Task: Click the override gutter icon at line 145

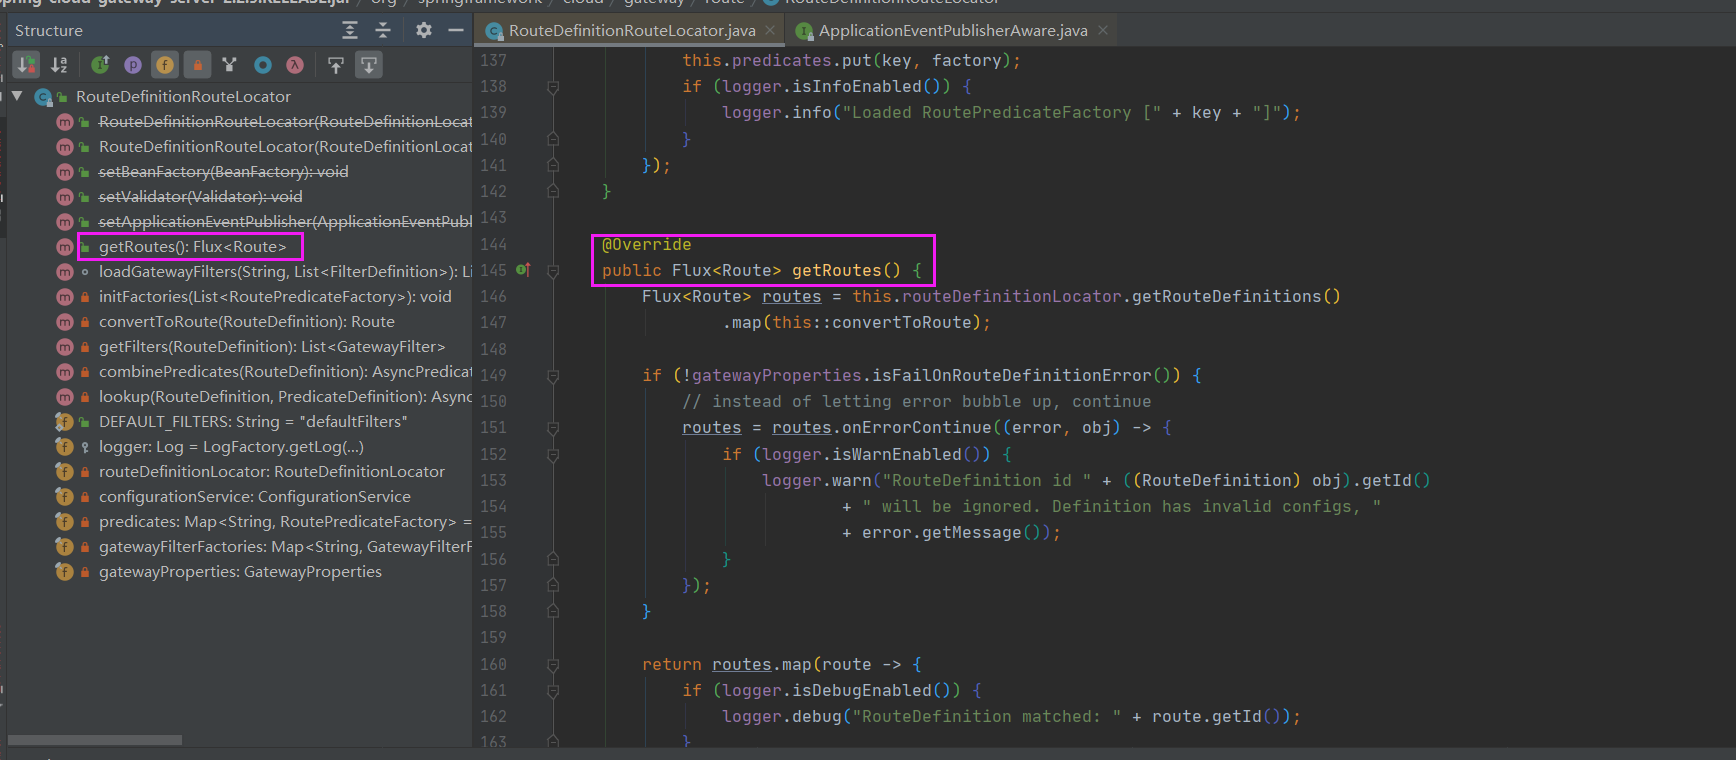Action: coord(522,270)
